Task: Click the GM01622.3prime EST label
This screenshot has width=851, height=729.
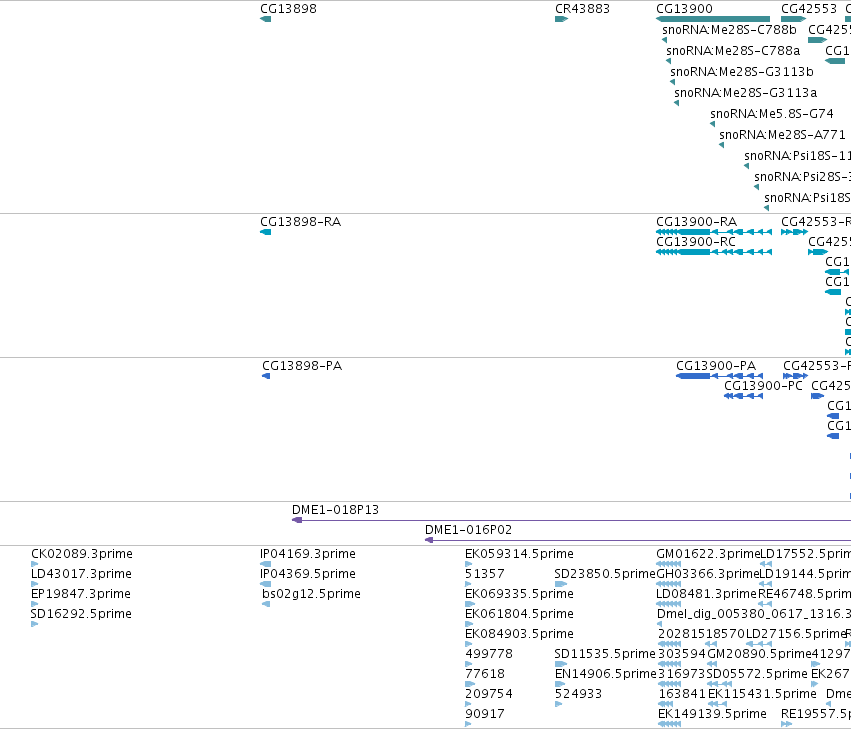Action: (708, 554)
